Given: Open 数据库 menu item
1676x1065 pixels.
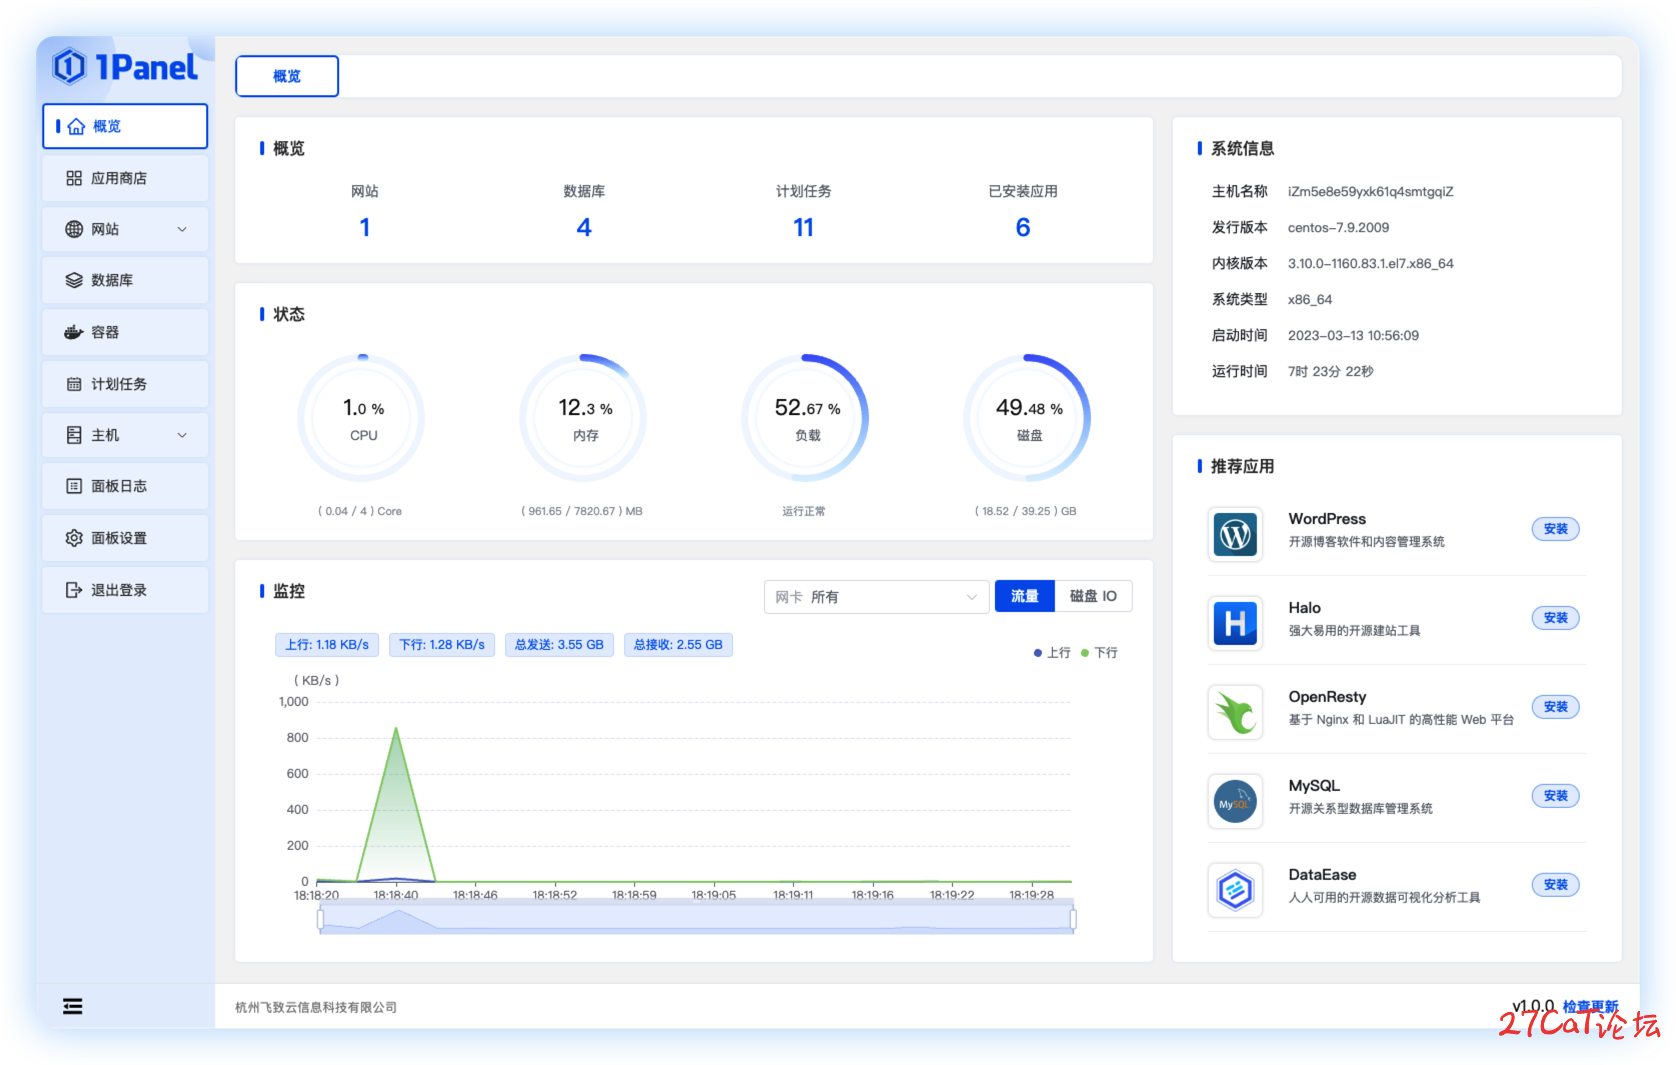Looking at the screenshot, I should click(x=125, y=280).
